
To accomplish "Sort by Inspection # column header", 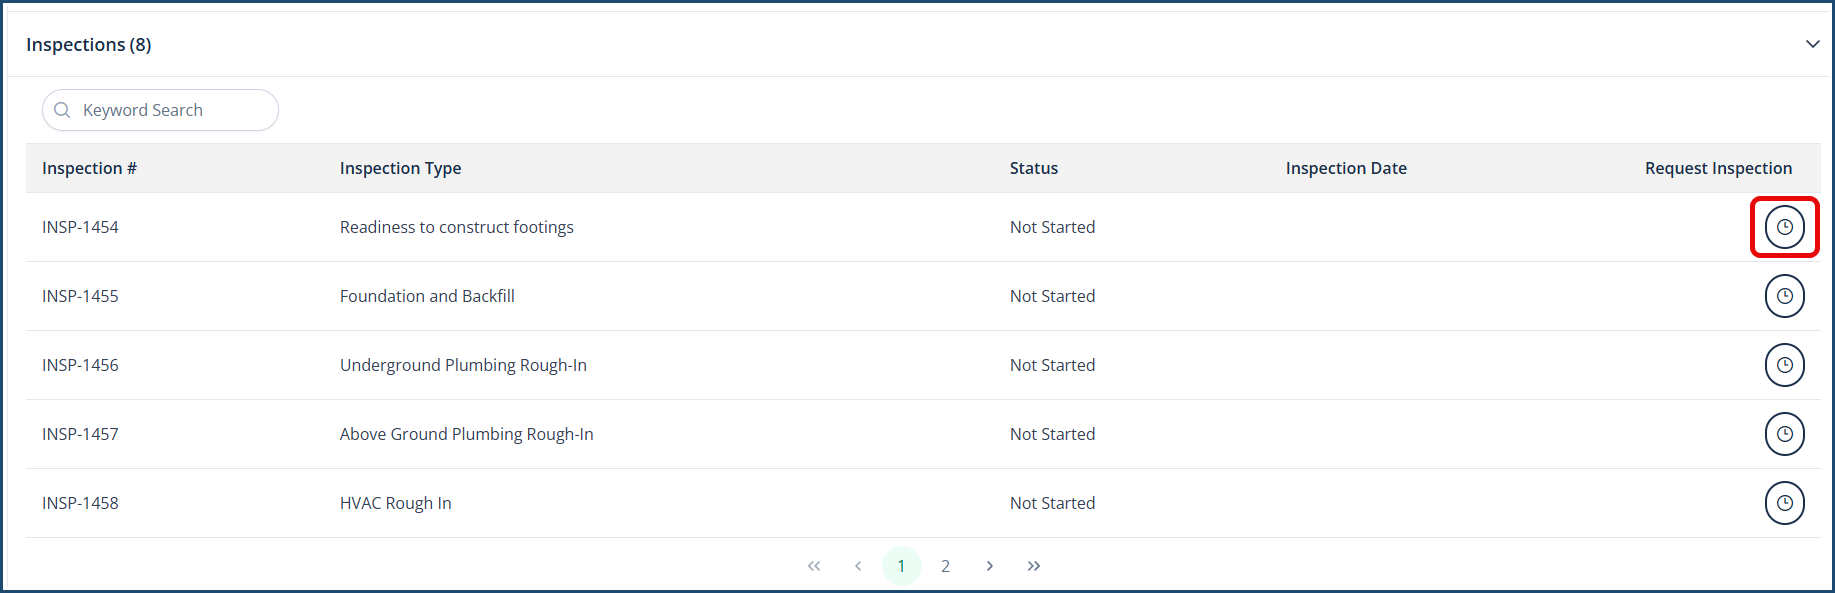I will 89,168.
